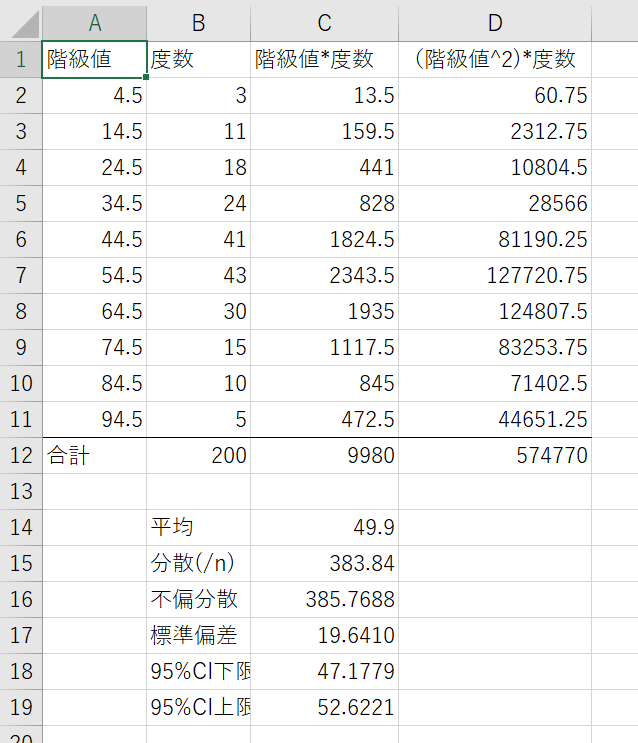
Task: Select row 19 header
Action: click(x=21, y=707)
